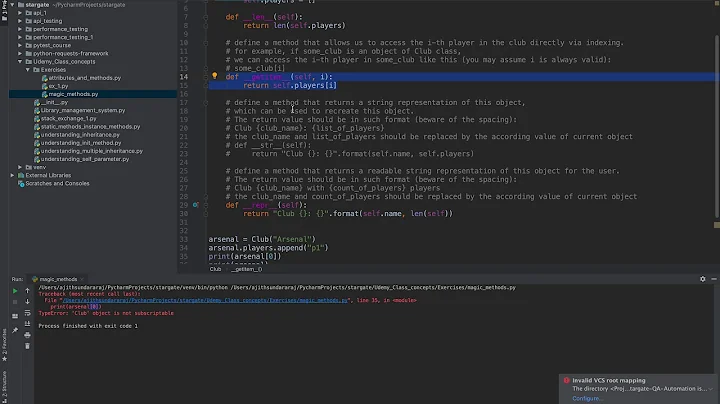Screen dimensions: 720x404
Task: Select understanding_multiple_inheritance.py file
Action: click(91, 151)
